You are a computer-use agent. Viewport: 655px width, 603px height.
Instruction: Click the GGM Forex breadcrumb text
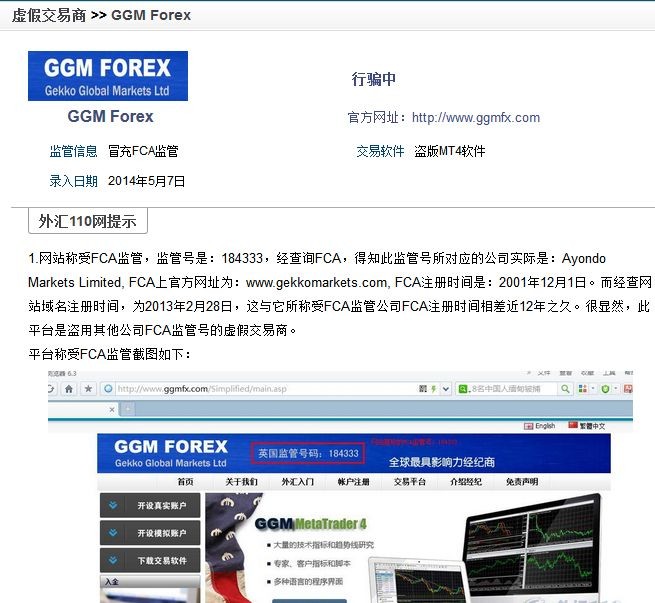[x=151, y=15]
